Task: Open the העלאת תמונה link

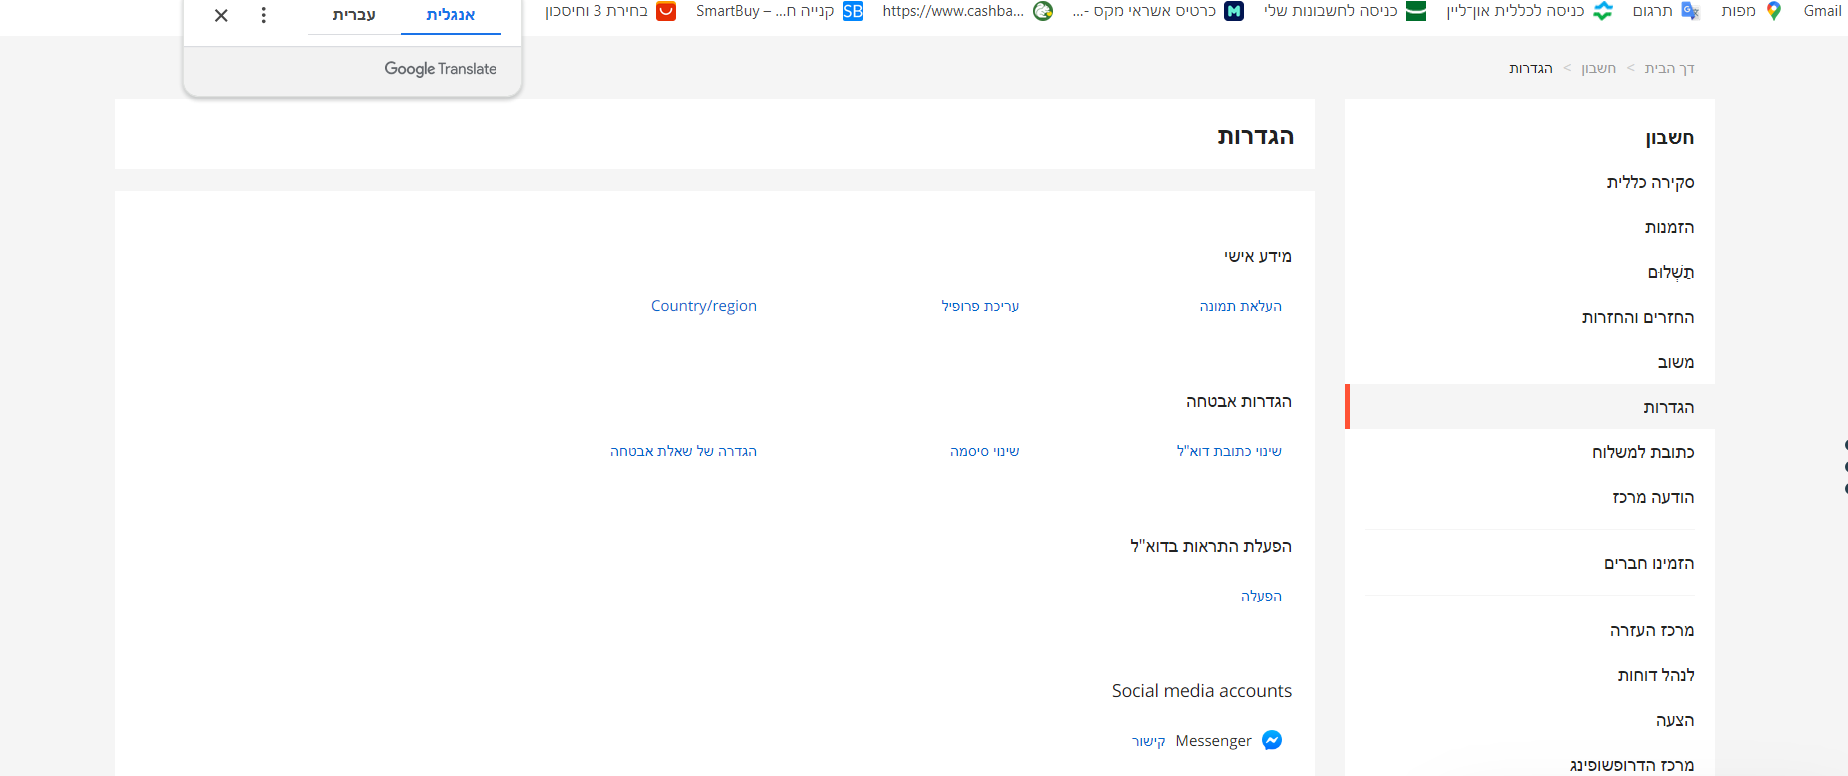Action: click(1240, 306)
